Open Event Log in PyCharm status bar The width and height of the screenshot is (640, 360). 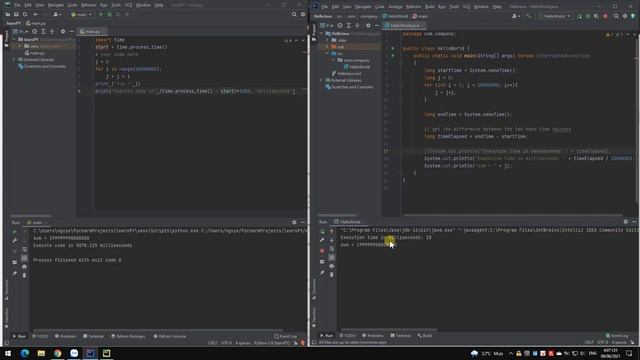pyautogui.click(x=286, y=336)
